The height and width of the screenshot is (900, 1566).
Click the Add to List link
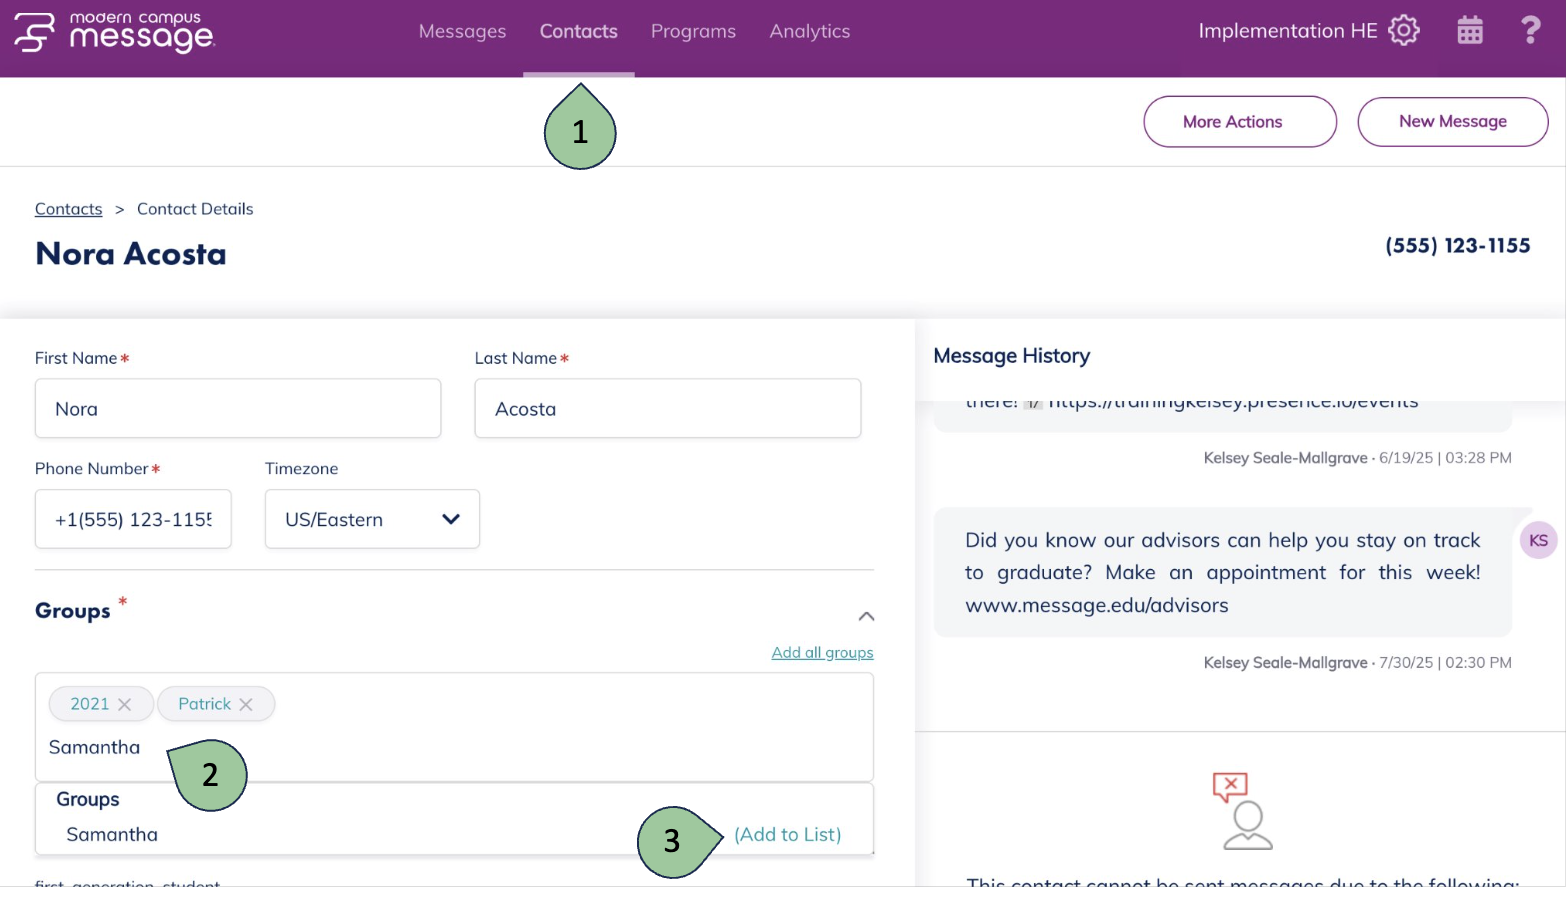[x=787, y=834]
